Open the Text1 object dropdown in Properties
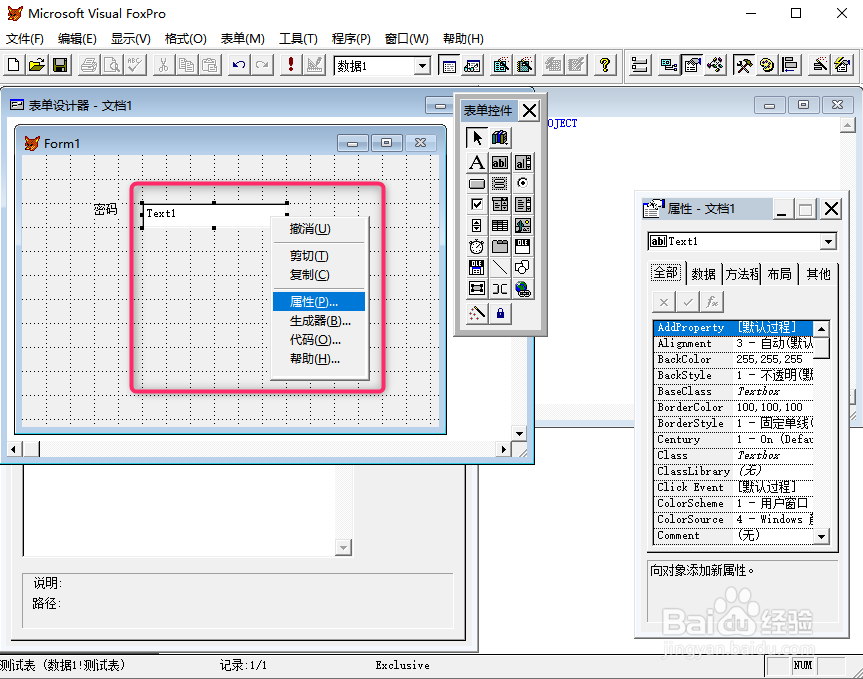Image resolution: width=863 pixels, height=679 pixels. click(x=828, y=242)
